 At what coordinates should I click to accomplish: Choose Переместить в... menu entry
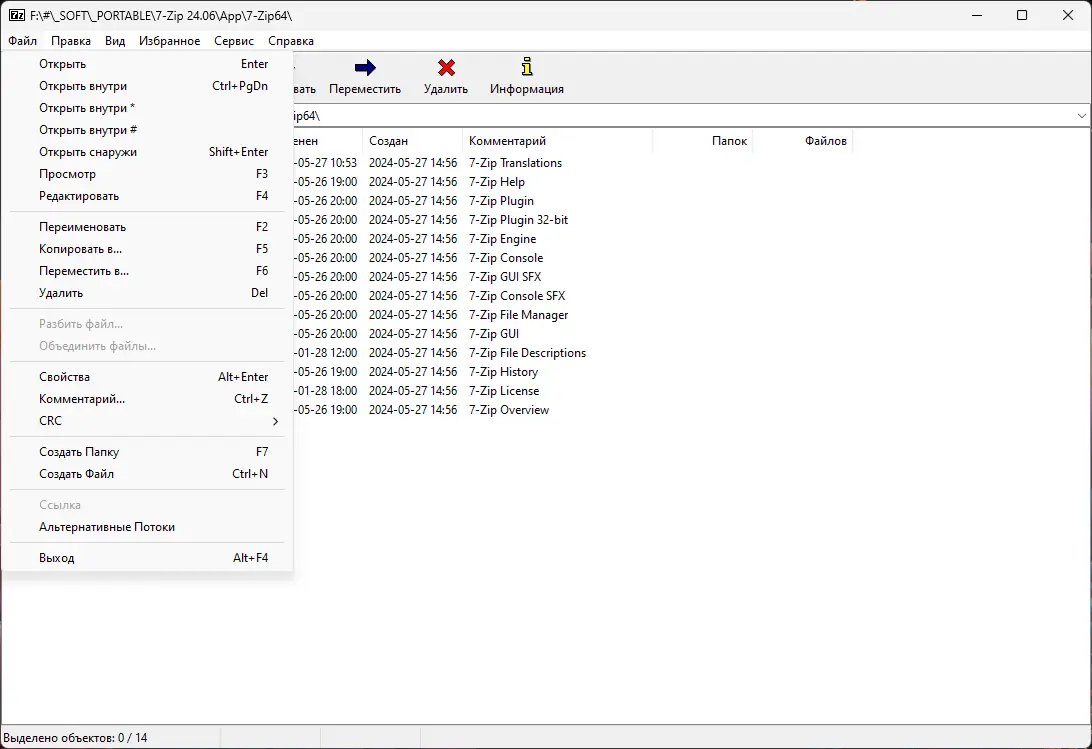148,271
